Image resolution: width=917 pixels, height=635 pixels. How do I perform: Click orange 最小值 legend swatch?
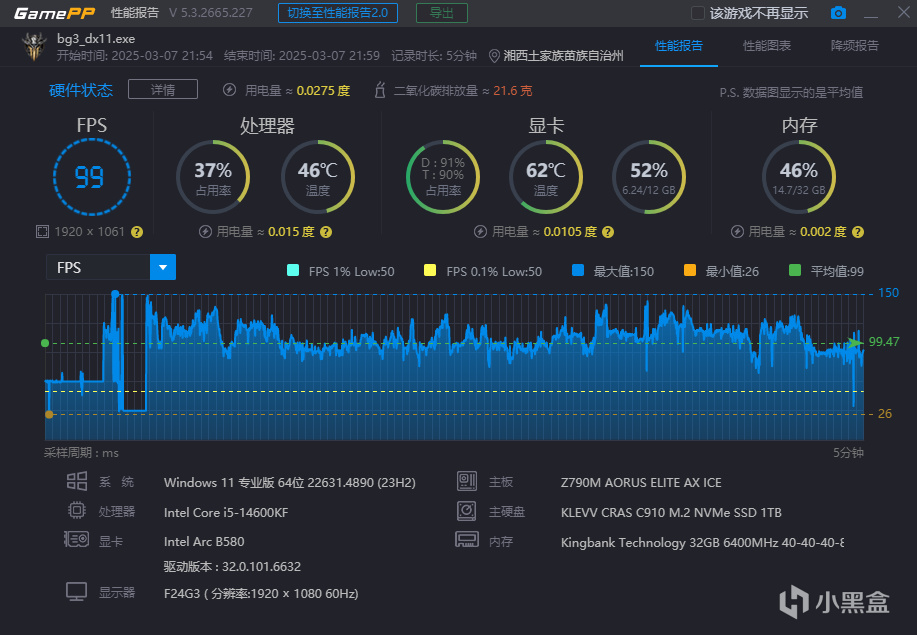click(690, 270)
